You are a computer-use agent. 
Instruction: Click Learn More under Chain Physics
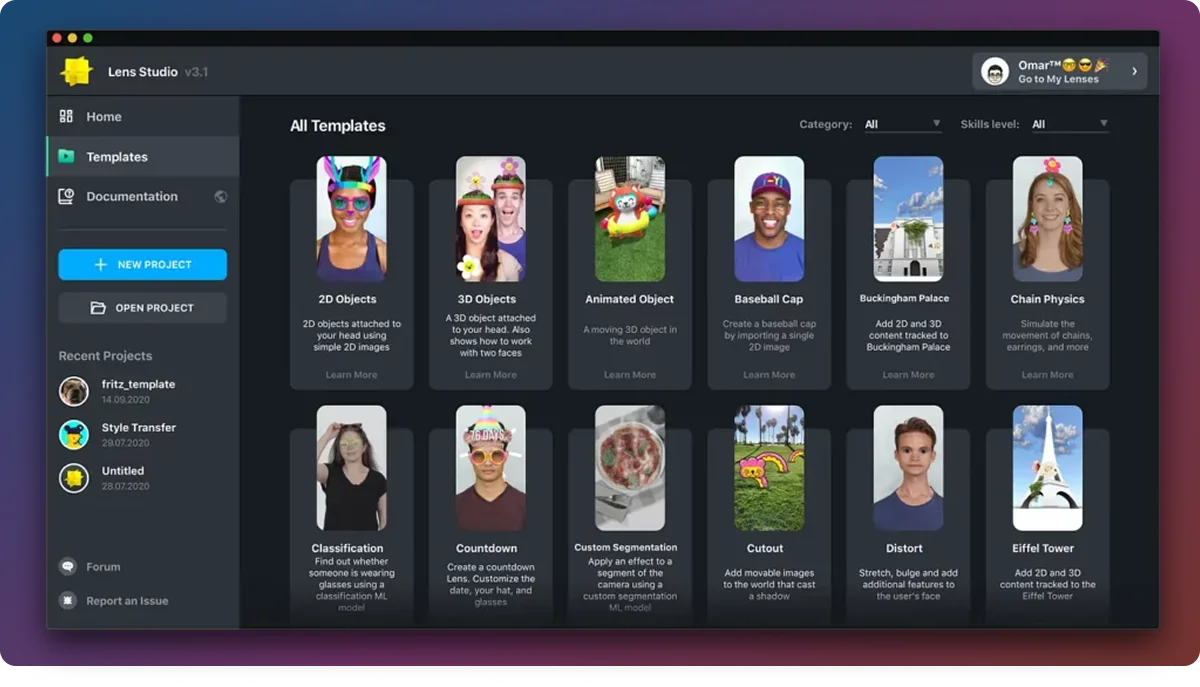tap(1047, 375)
